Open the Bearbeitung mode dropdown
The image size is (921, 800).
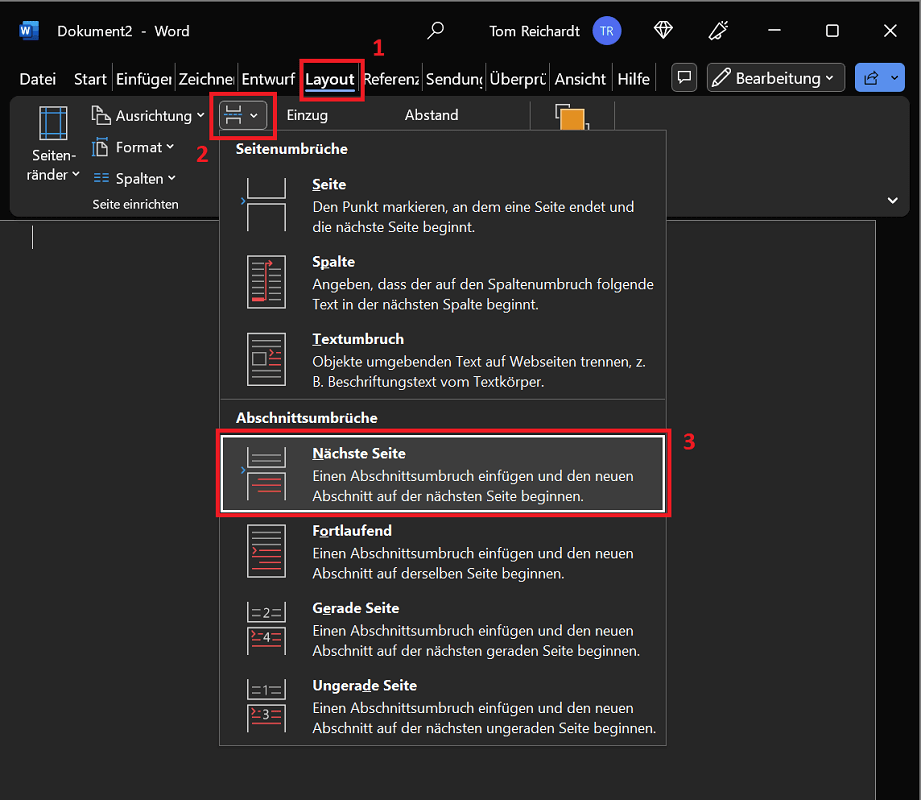(776, 78)
